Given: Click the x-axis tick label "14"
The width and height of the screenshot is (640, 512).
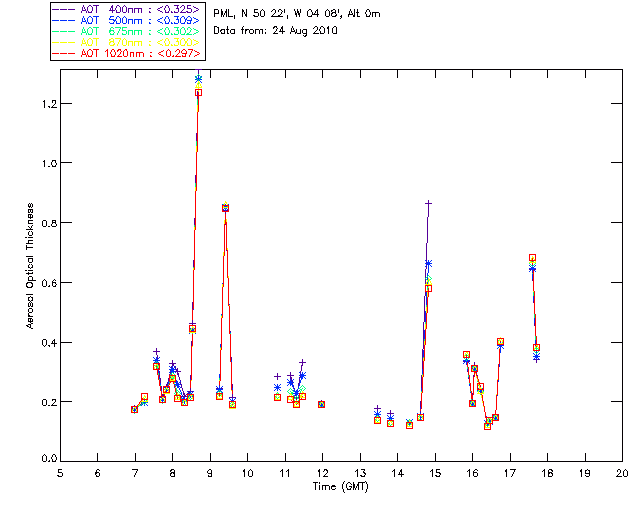Looking at the screenshot, I should click(398, 473).
